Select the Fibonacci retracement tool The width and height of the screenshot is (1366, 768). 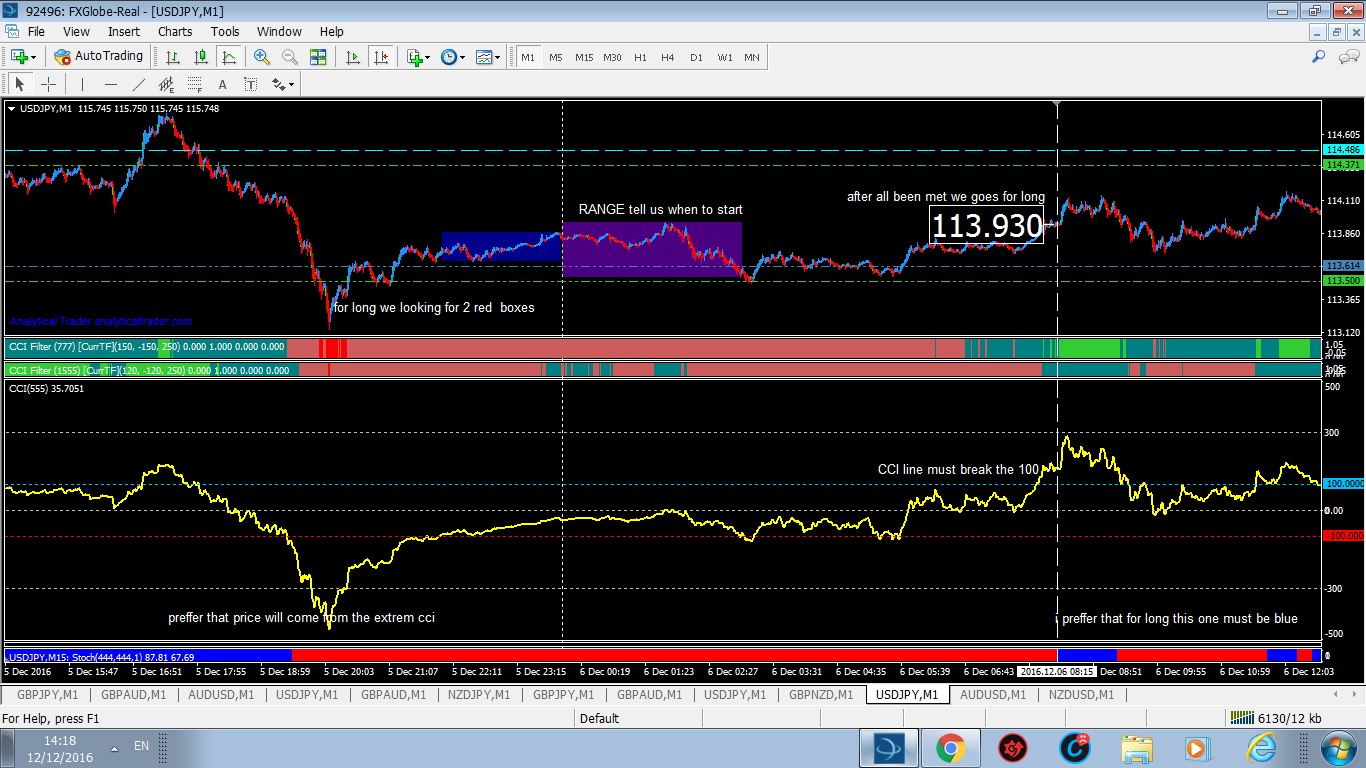point(194,84)
